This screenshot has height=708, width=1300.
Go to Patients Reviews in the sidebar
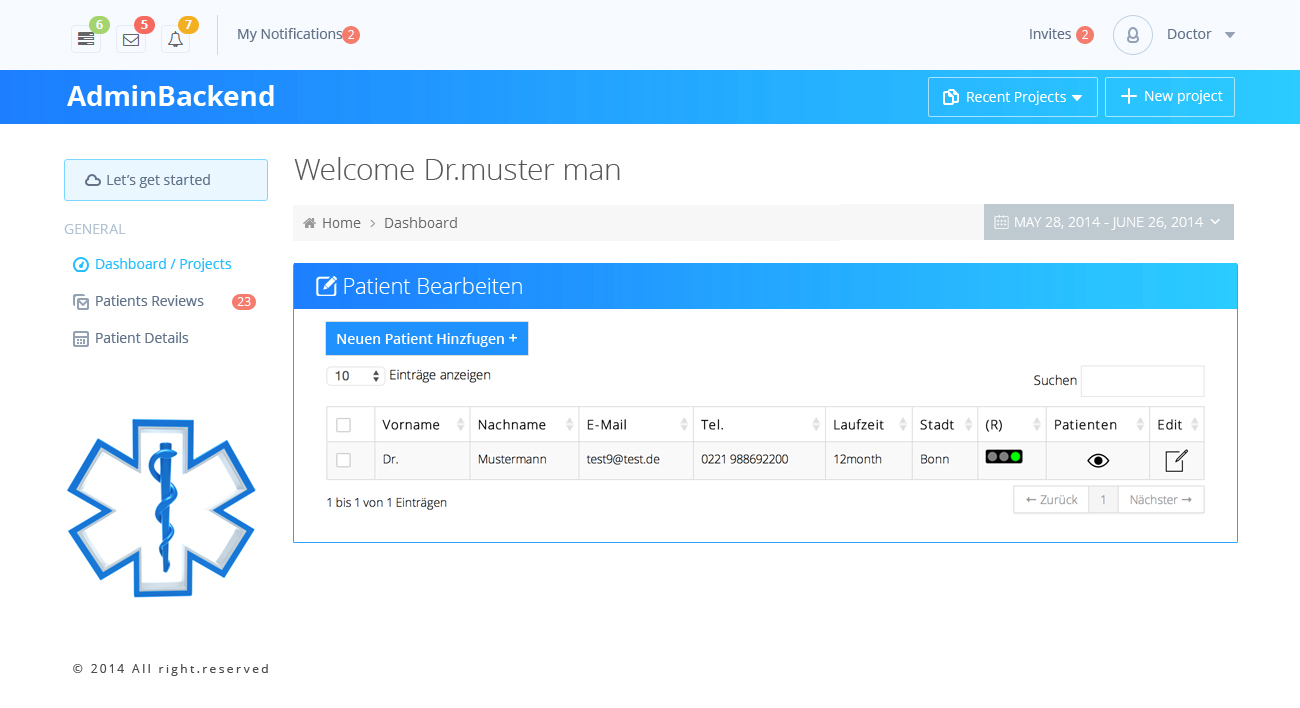149,301
